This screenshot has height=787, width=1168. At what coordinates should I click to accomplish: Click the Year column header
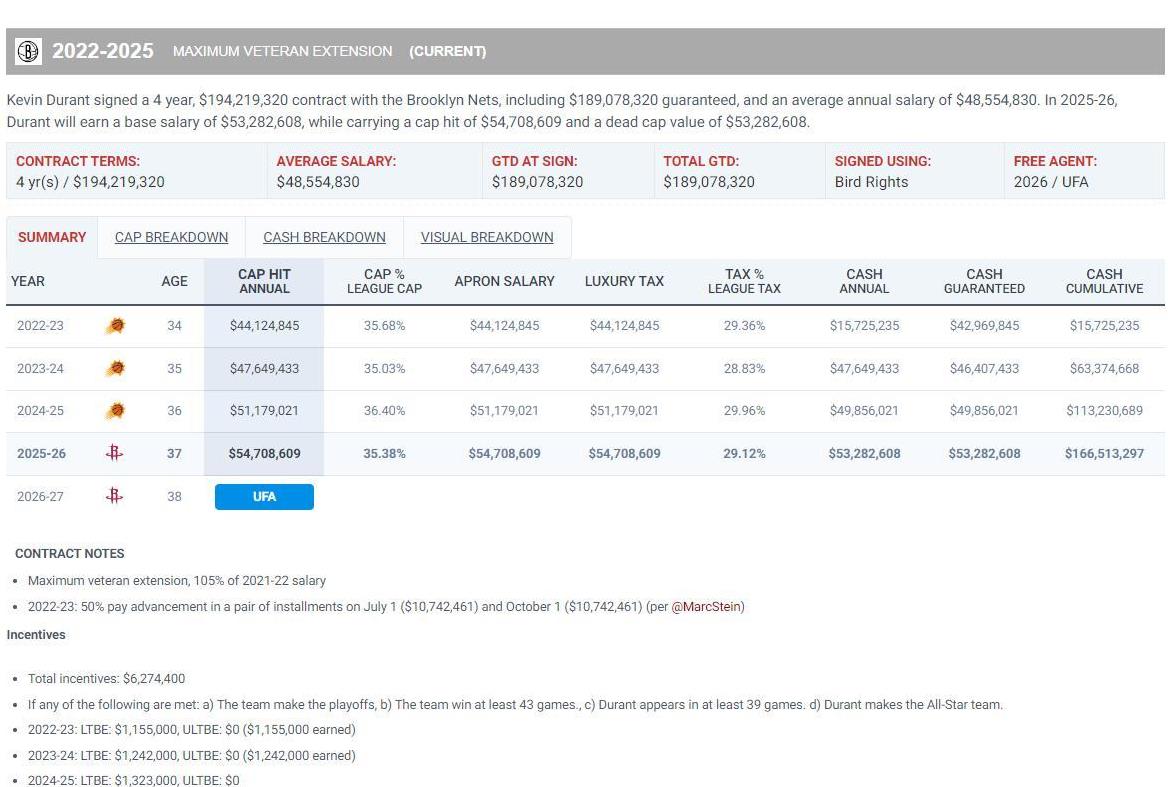(x=28, y=281)
